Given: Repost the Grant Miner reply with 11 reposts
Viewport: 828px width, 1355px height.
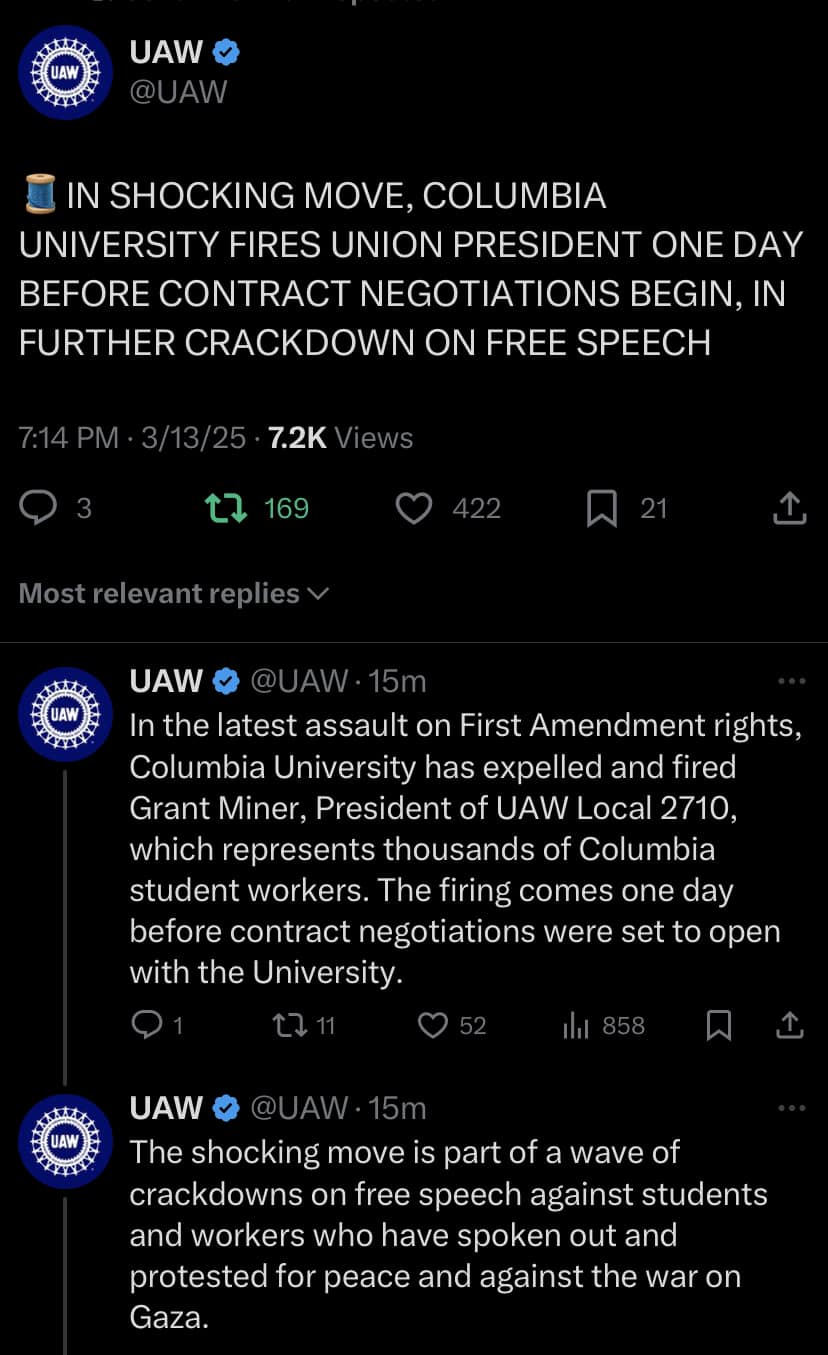Looking at the screenshot, I should click(x=288, y=1026).
